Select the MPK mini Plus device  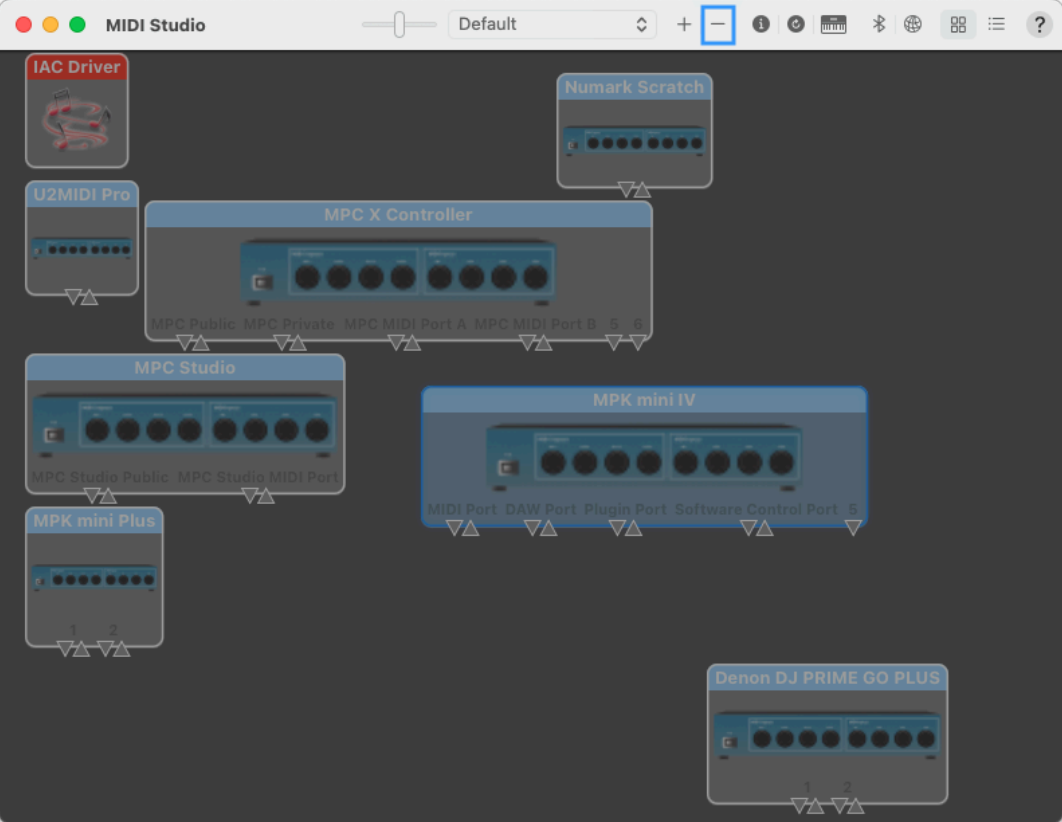pyautogui.click(x=94, y=577)
